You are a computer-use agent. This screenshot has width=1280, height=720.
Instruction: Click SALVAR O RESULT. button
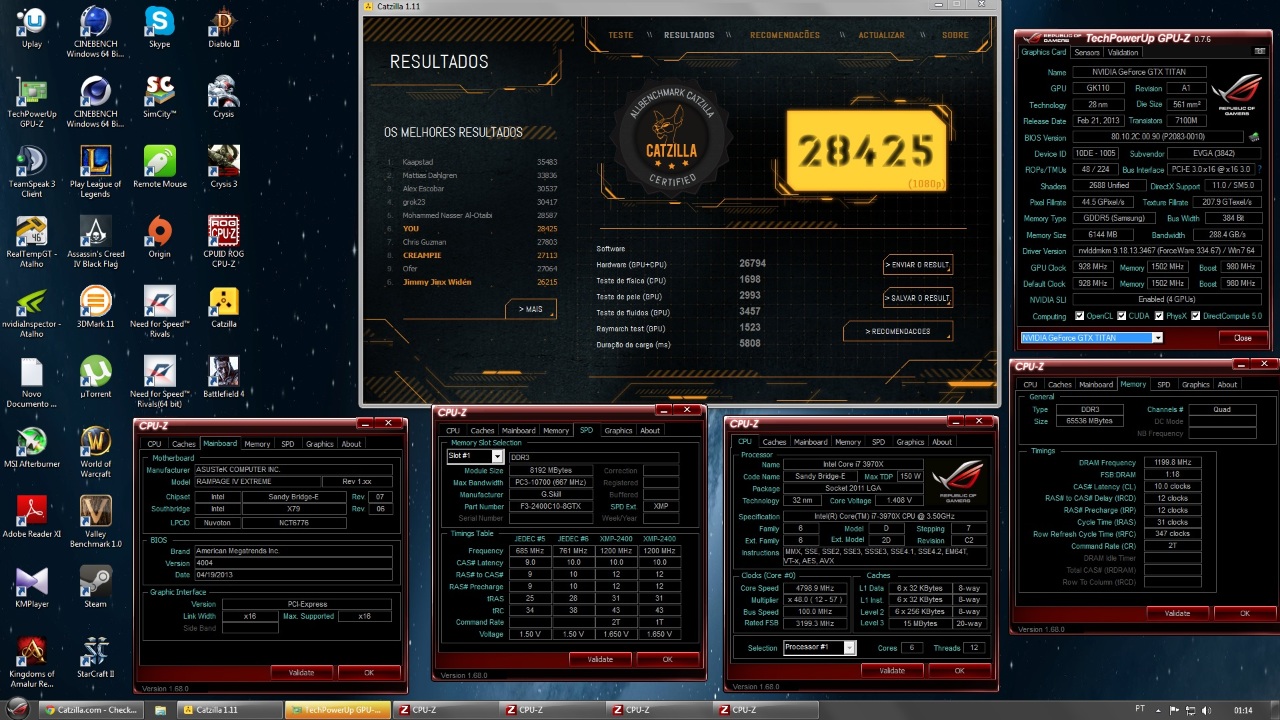click(x=918, y=298)
